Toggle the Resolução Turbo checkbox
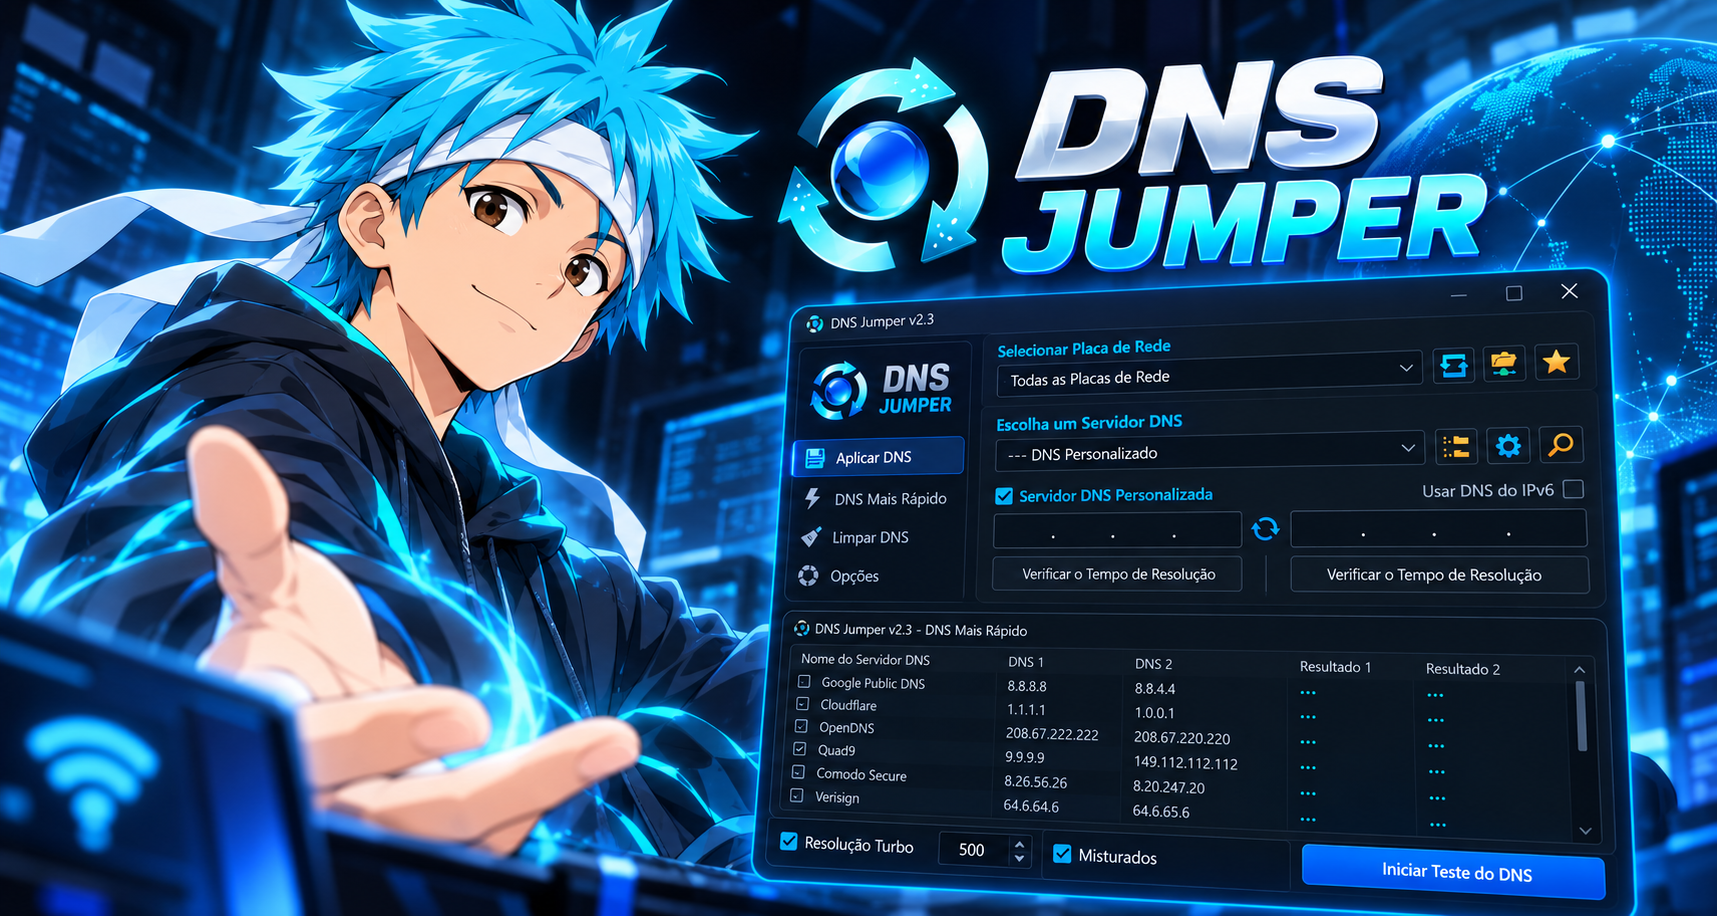The height and width of the screenshot is (916, 1717). point(788,841)
